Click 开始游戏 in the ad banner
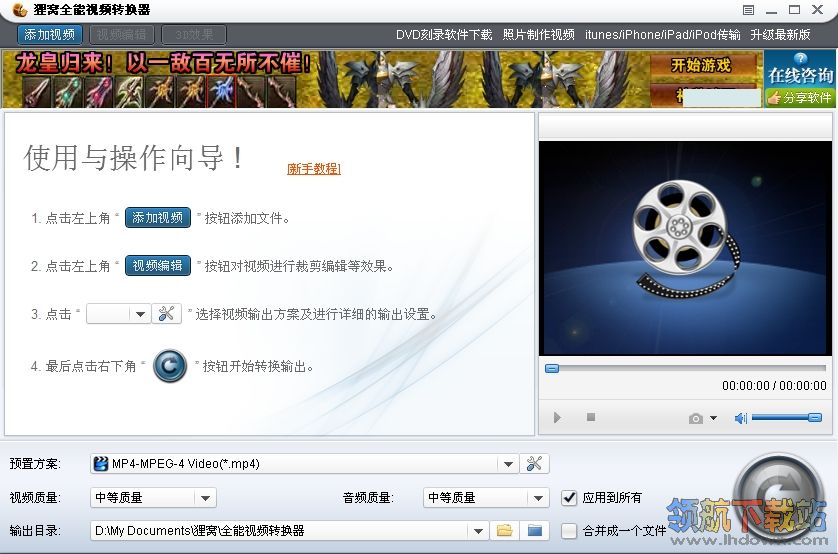The height and width of the screenshot is (554, 838). 701,66
